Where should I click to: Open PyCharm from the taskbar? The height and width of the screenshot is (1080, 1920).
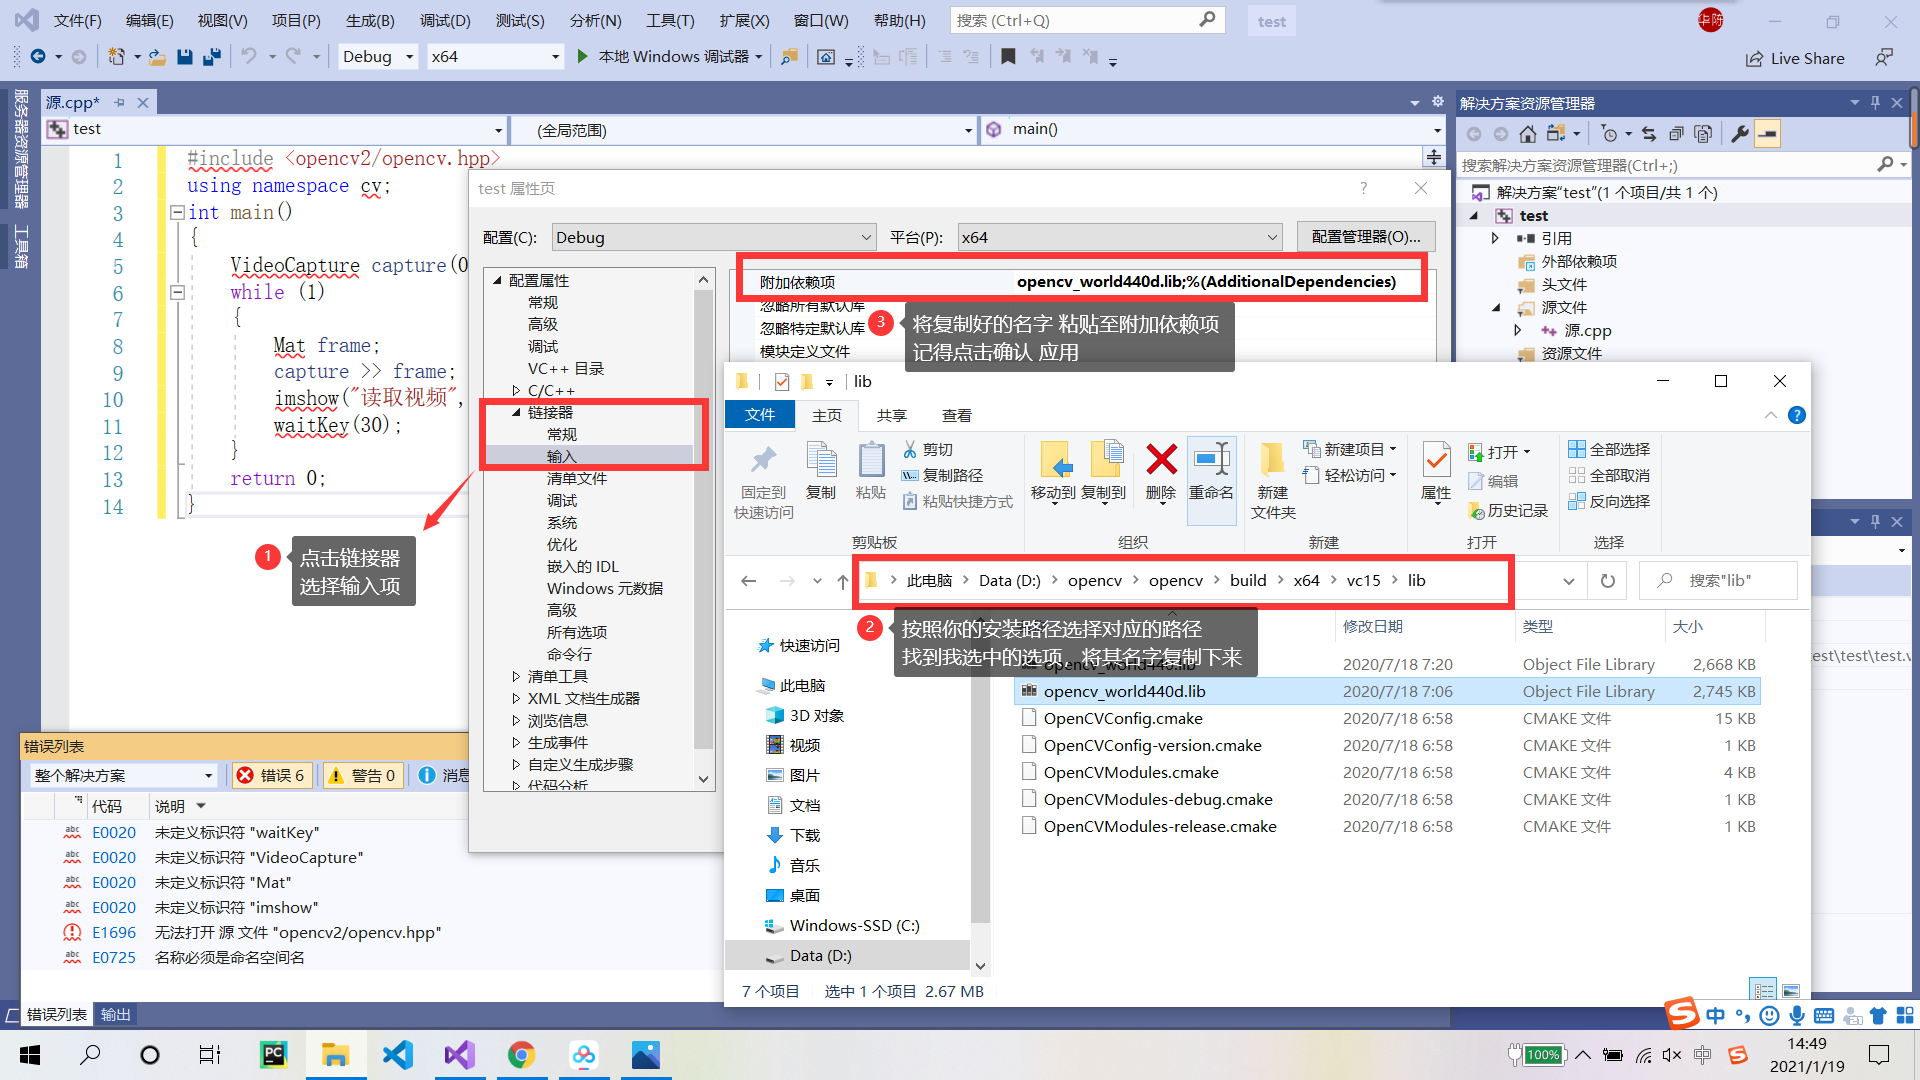point(273,1055)
